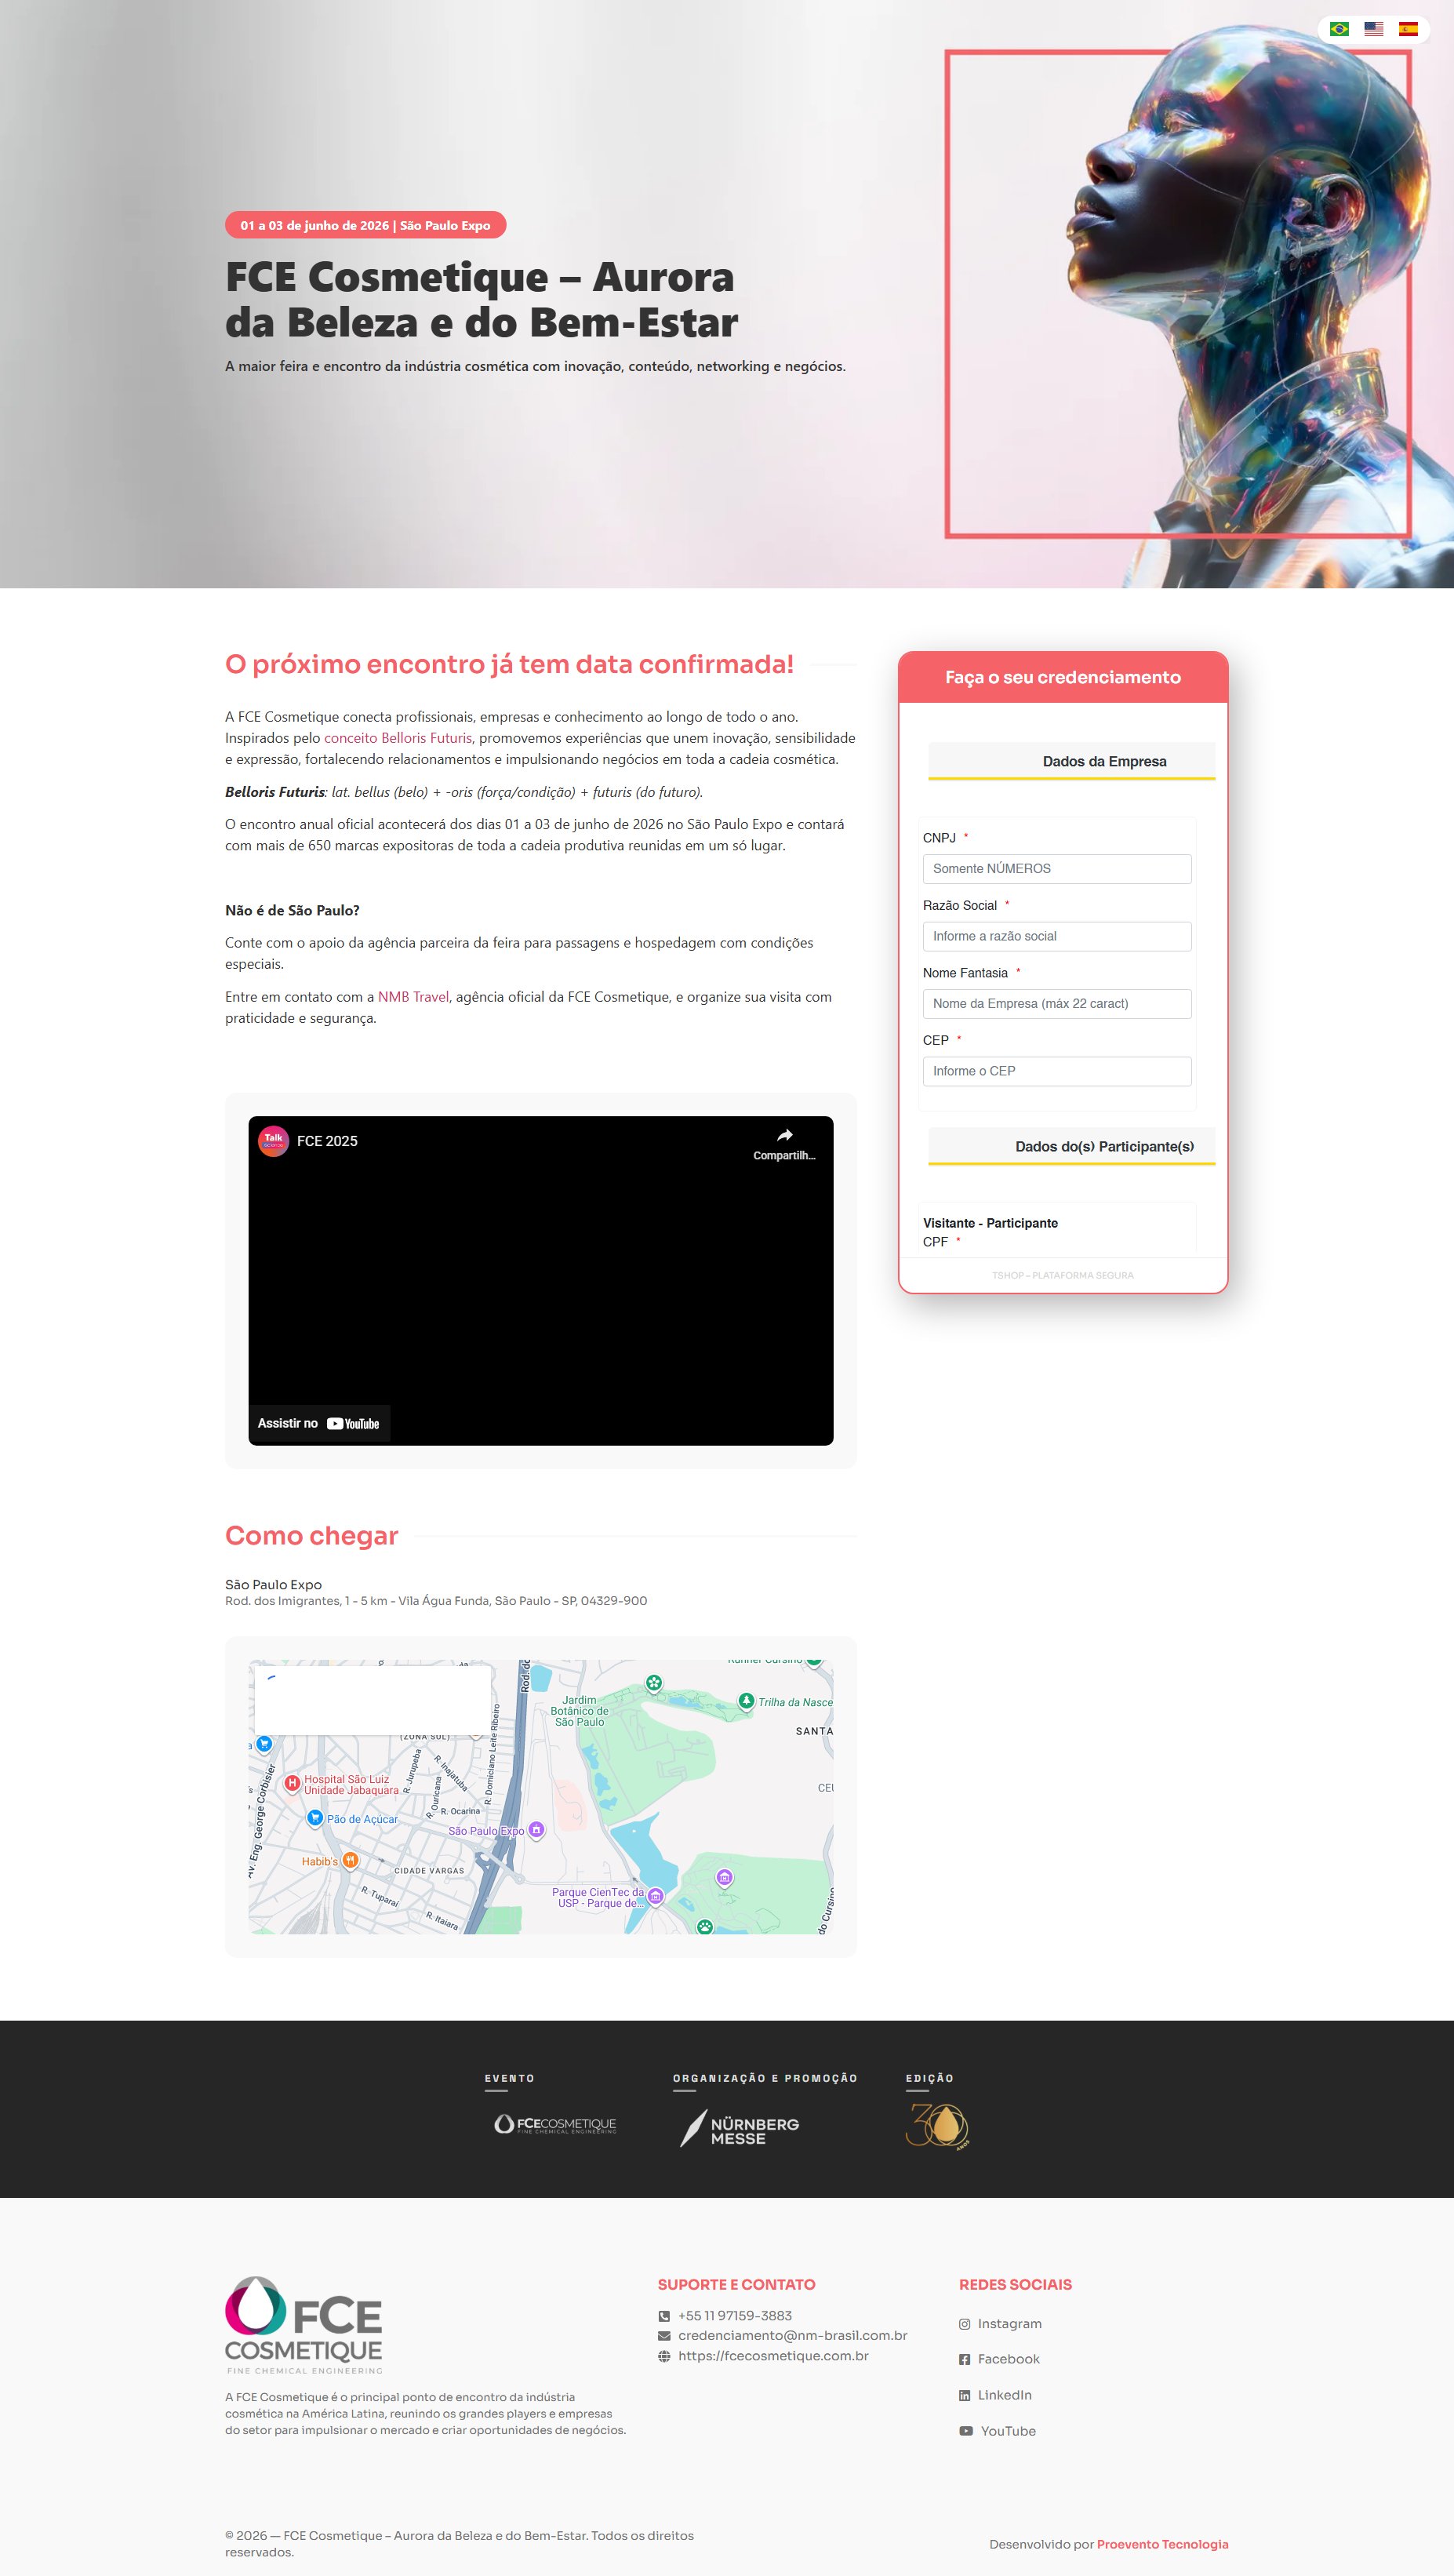This screenshot has width=1454, height=2576.
Task: Open the Facebook social link
Action: pos(1007,2359)
